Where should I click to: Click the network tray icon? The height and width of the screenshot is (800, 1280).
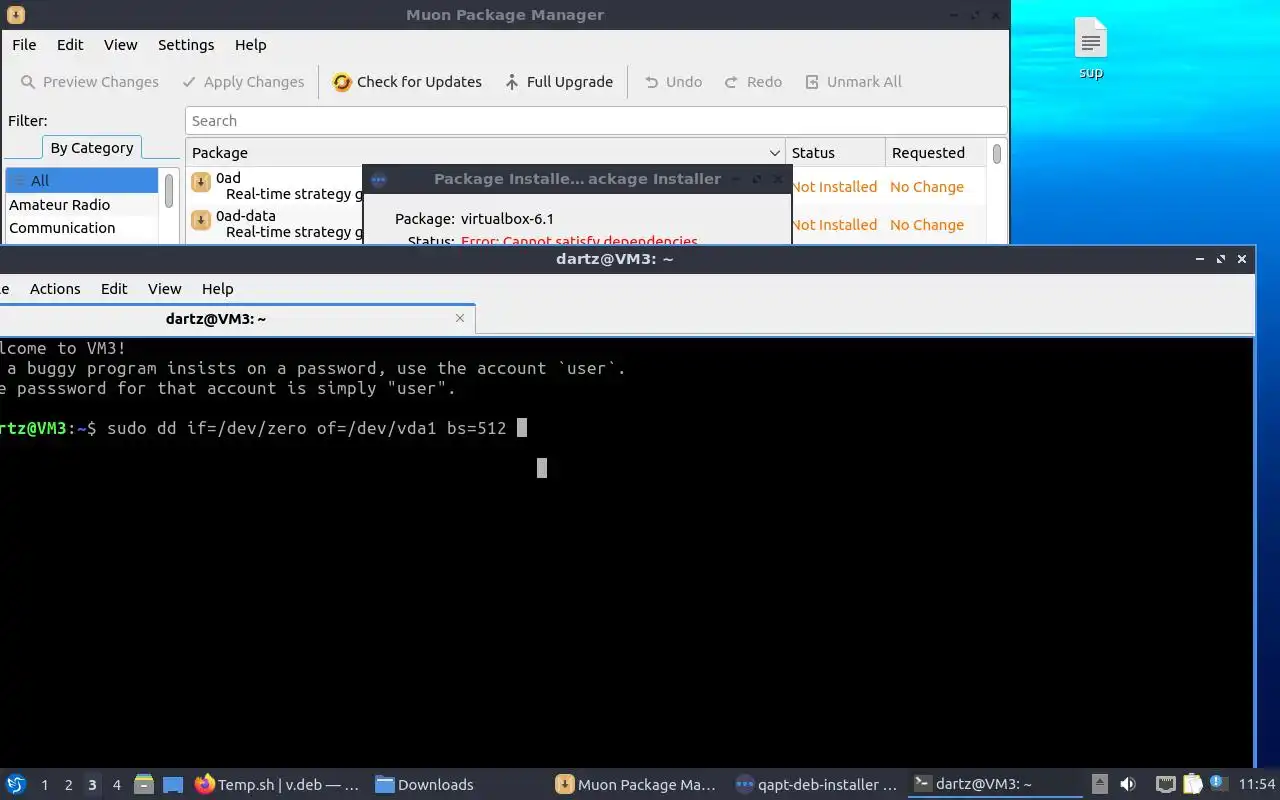pyautogui.click(x=1166, y=784)
